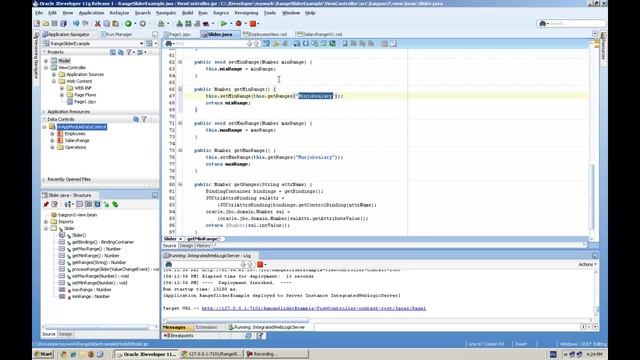Open the Target URL link in the log

[313, 309]
